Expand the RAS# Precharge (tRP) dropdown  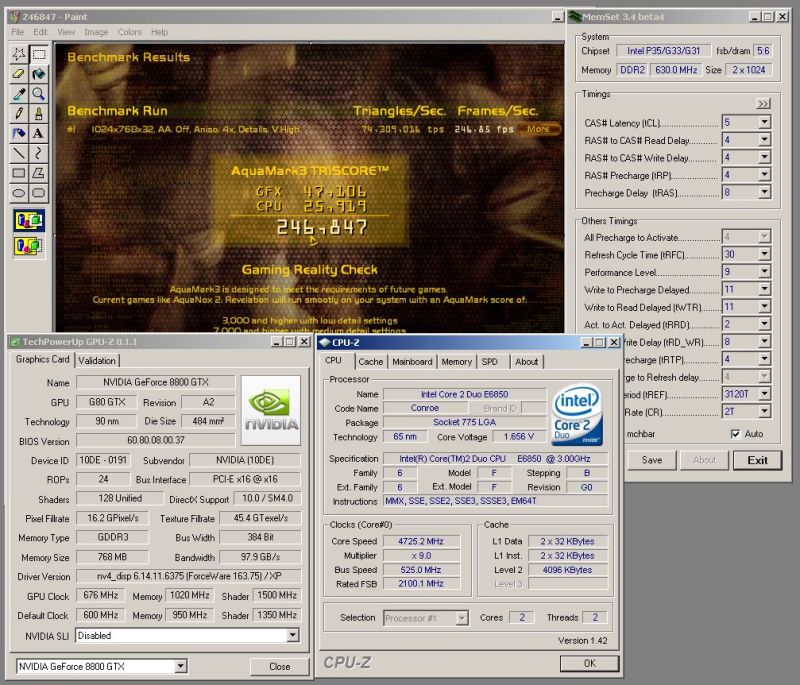click(764, 175)
